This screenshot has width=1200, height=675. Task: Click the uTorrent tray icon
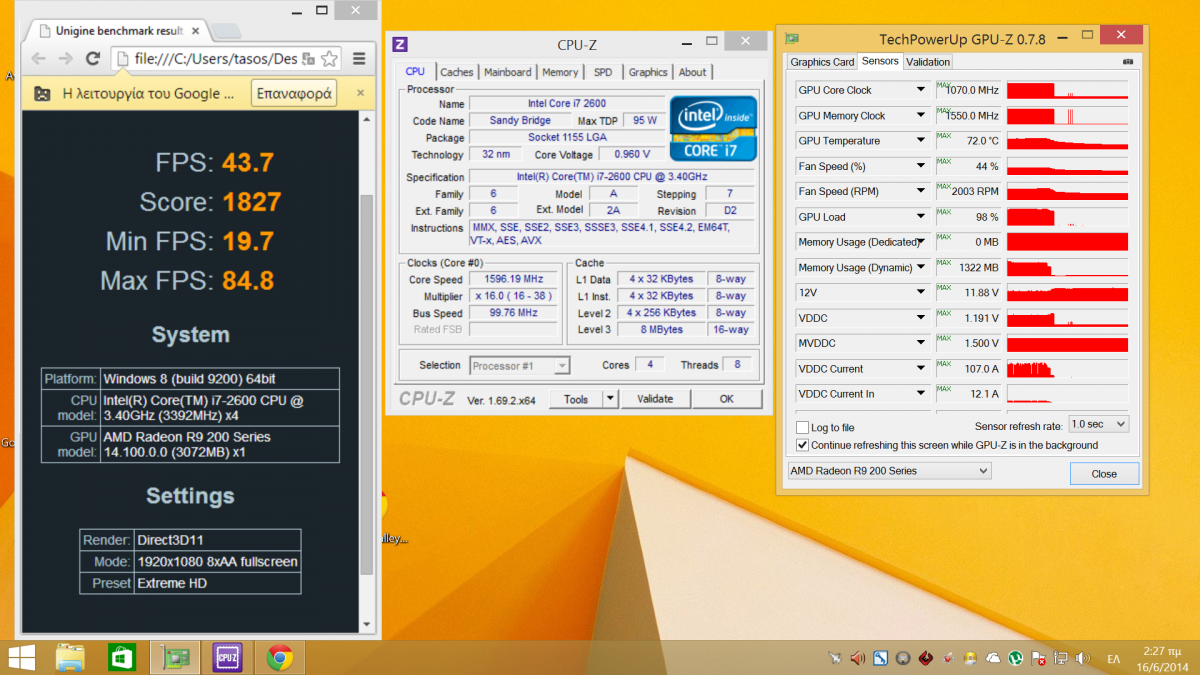(1017, 658)
